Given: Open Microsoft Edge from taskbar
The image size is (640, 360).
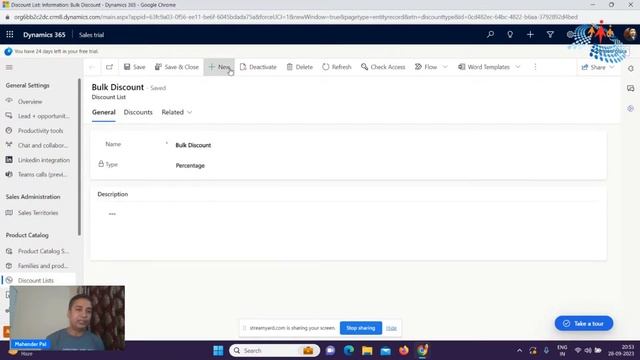Looking at the screenshot, I should [349, 351].
